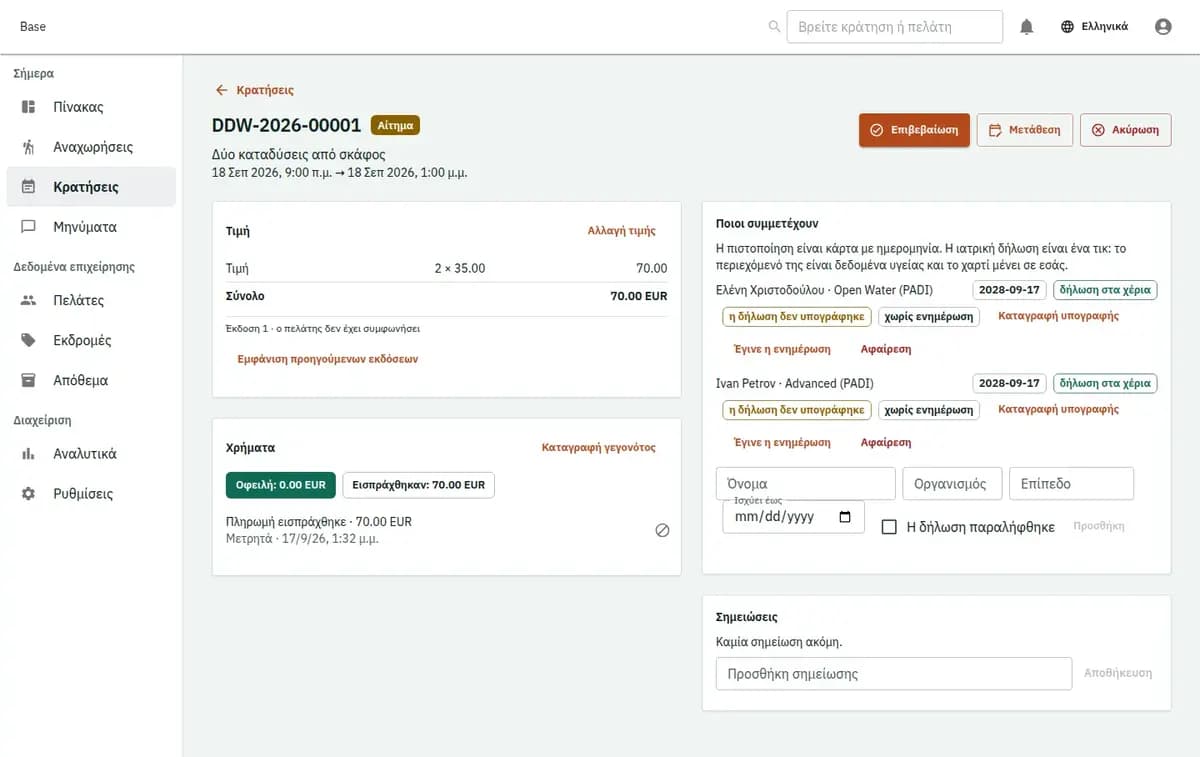Click the back arrow next to Κρατήσεις
Viewport: 1200px width, 757px height.
[x=222, y=90]
